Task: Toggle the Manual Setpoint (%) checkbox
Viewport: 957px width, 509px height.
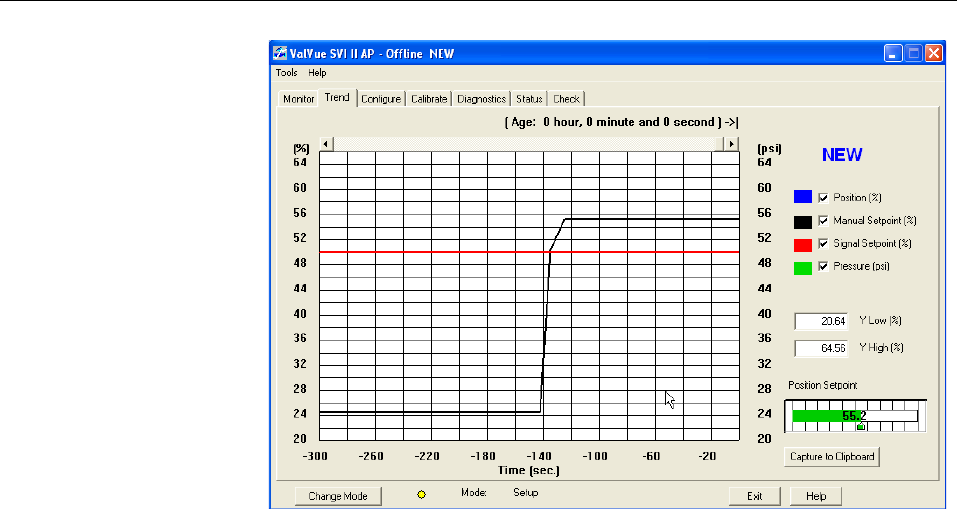Action: pyautogui.click(x=823, y=220)
